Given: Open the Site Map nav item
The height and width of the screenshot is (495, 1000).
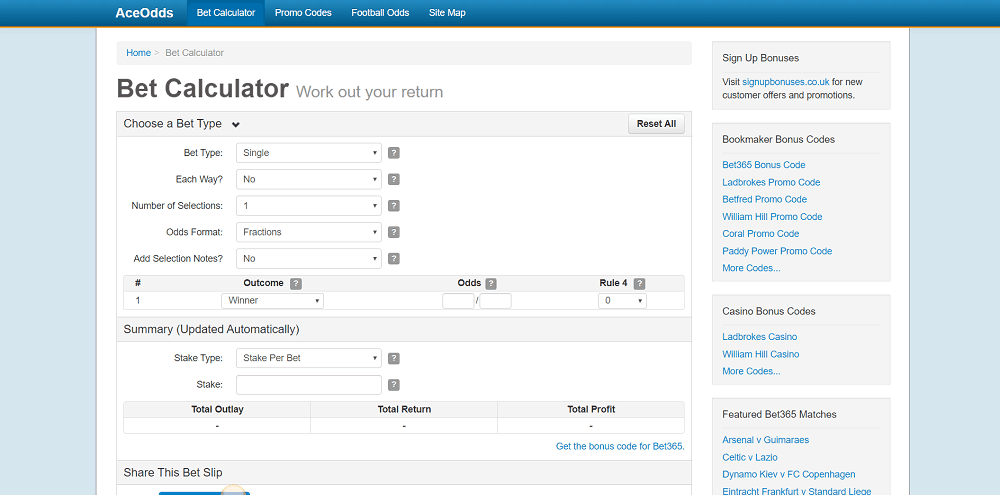Looking at the screenshot, I should (x=447, y=13).
